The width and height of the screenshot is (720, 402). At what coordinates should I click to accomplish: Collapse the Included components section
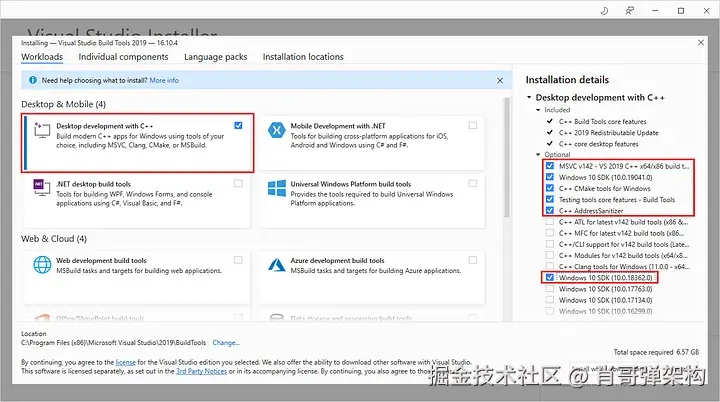click(x=538, y=110)
